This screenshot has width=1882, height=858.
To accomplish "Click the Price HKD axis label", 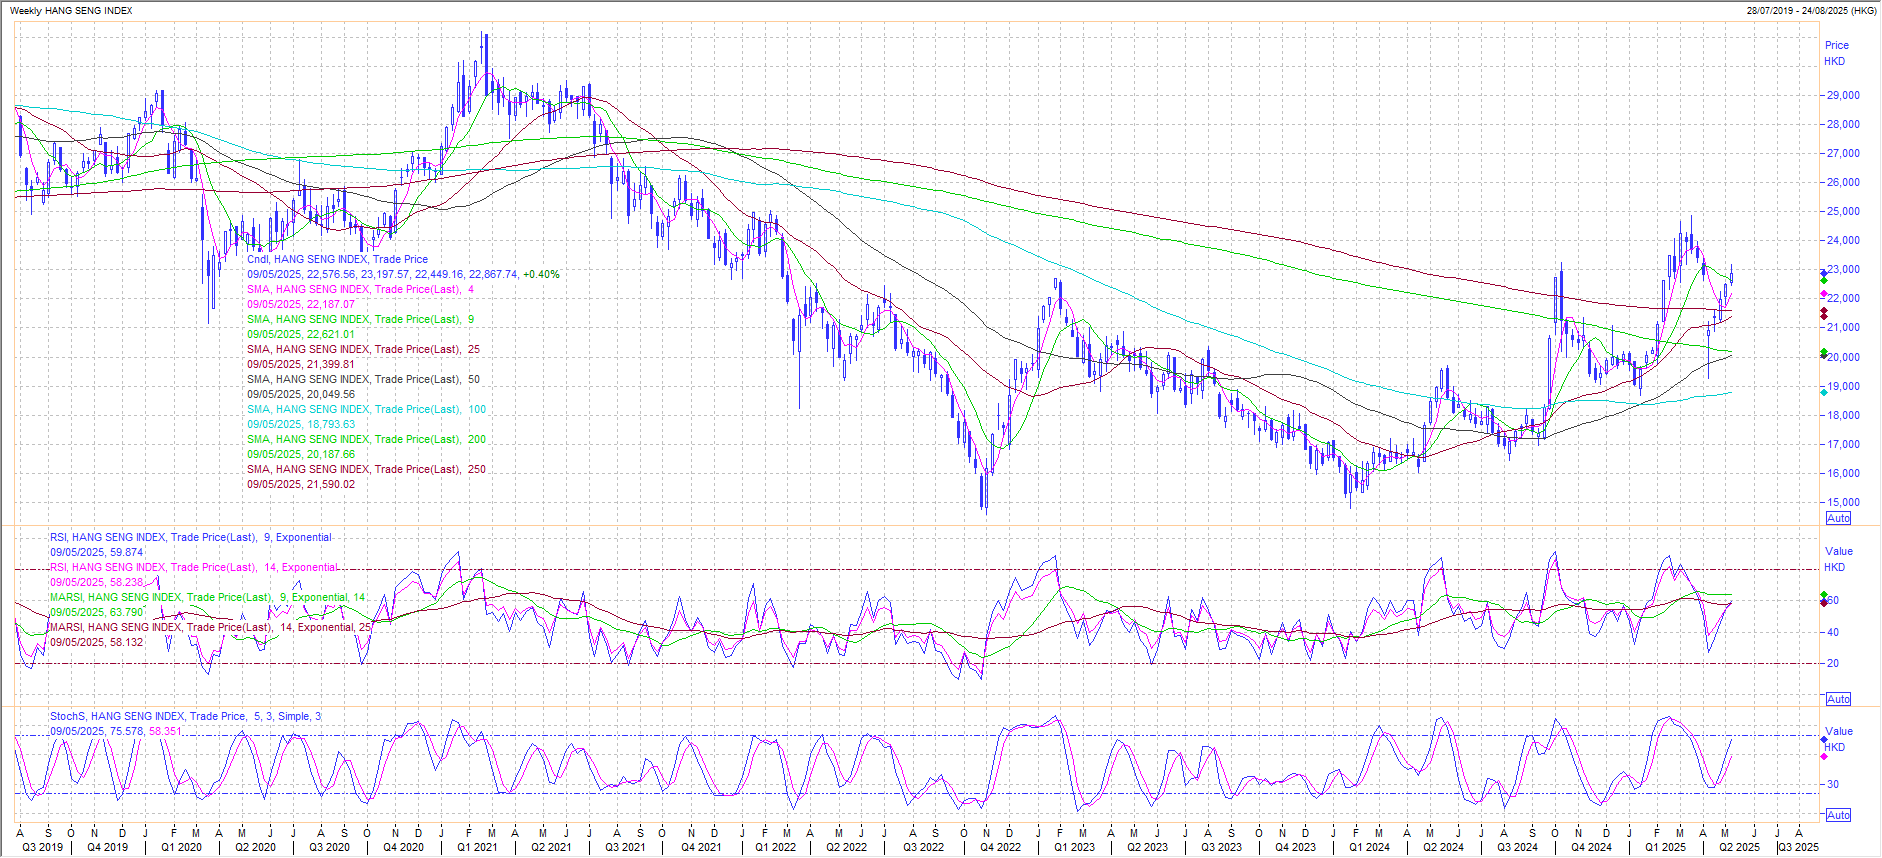I will [x=1837, y=53].
